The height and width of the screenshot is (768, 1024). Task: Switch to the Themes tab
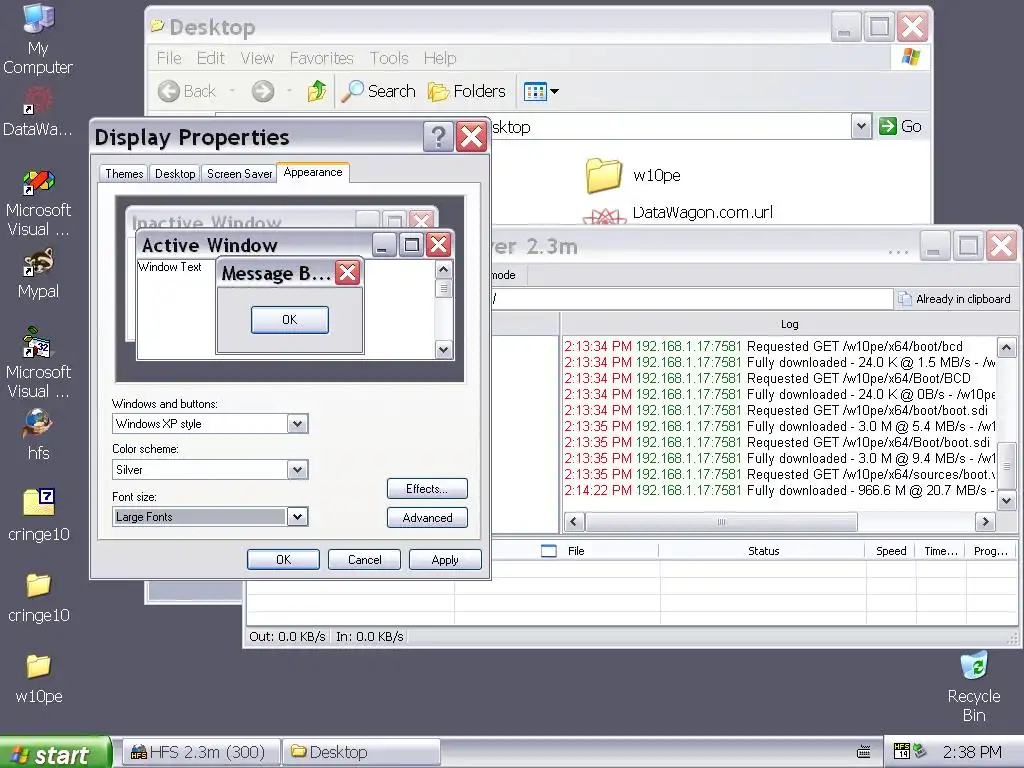coord(124,174)
